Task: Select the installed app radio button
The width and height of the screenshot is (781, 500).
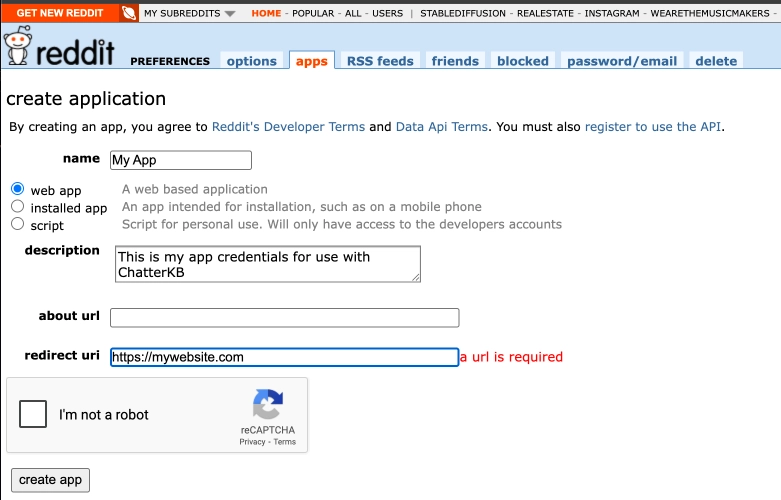Action: [x=17, y=206]
